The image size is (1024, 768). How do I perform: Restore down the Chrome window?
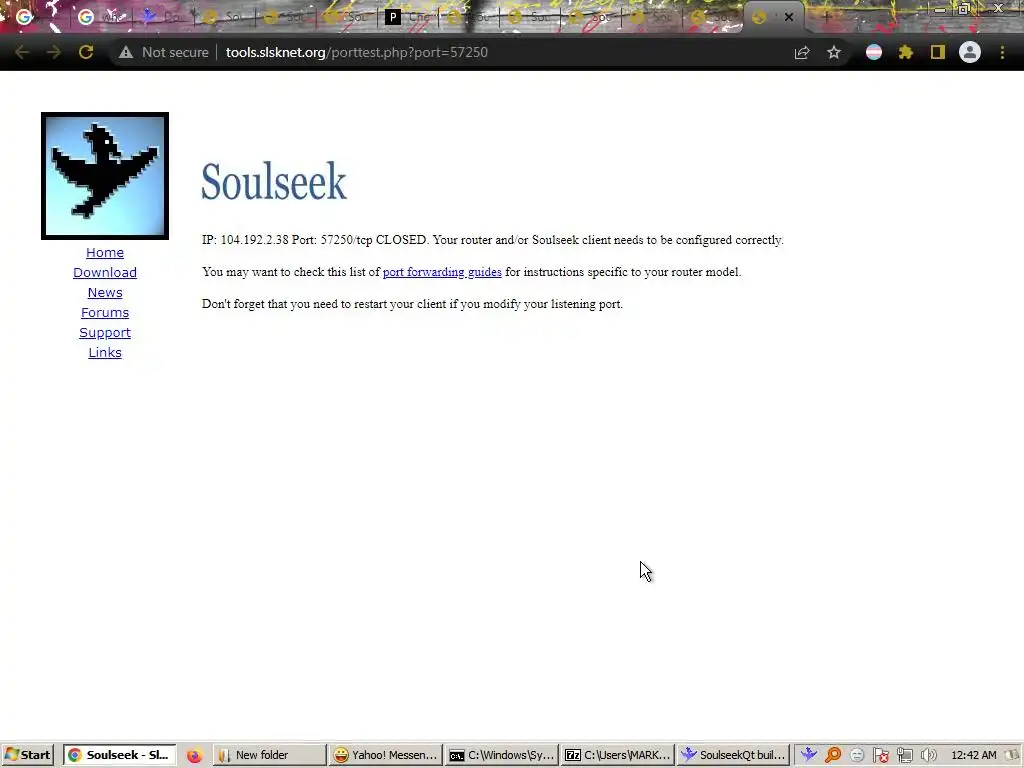pos(964,8)
